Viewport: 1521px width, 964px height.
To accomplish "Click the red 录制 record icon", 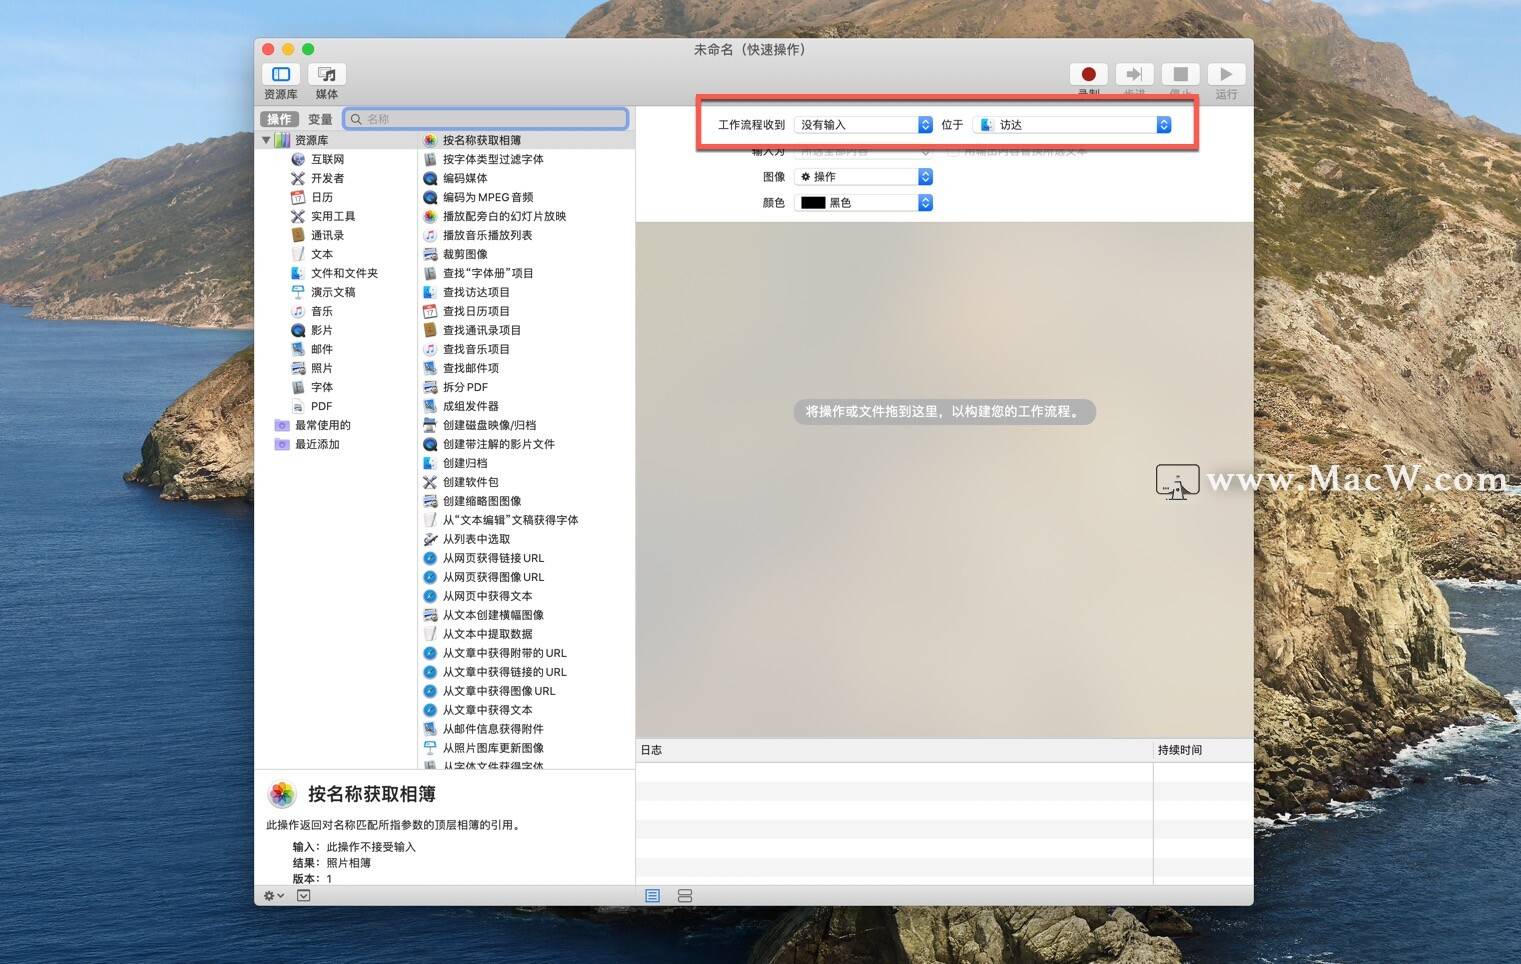I will coord(1088,74).
